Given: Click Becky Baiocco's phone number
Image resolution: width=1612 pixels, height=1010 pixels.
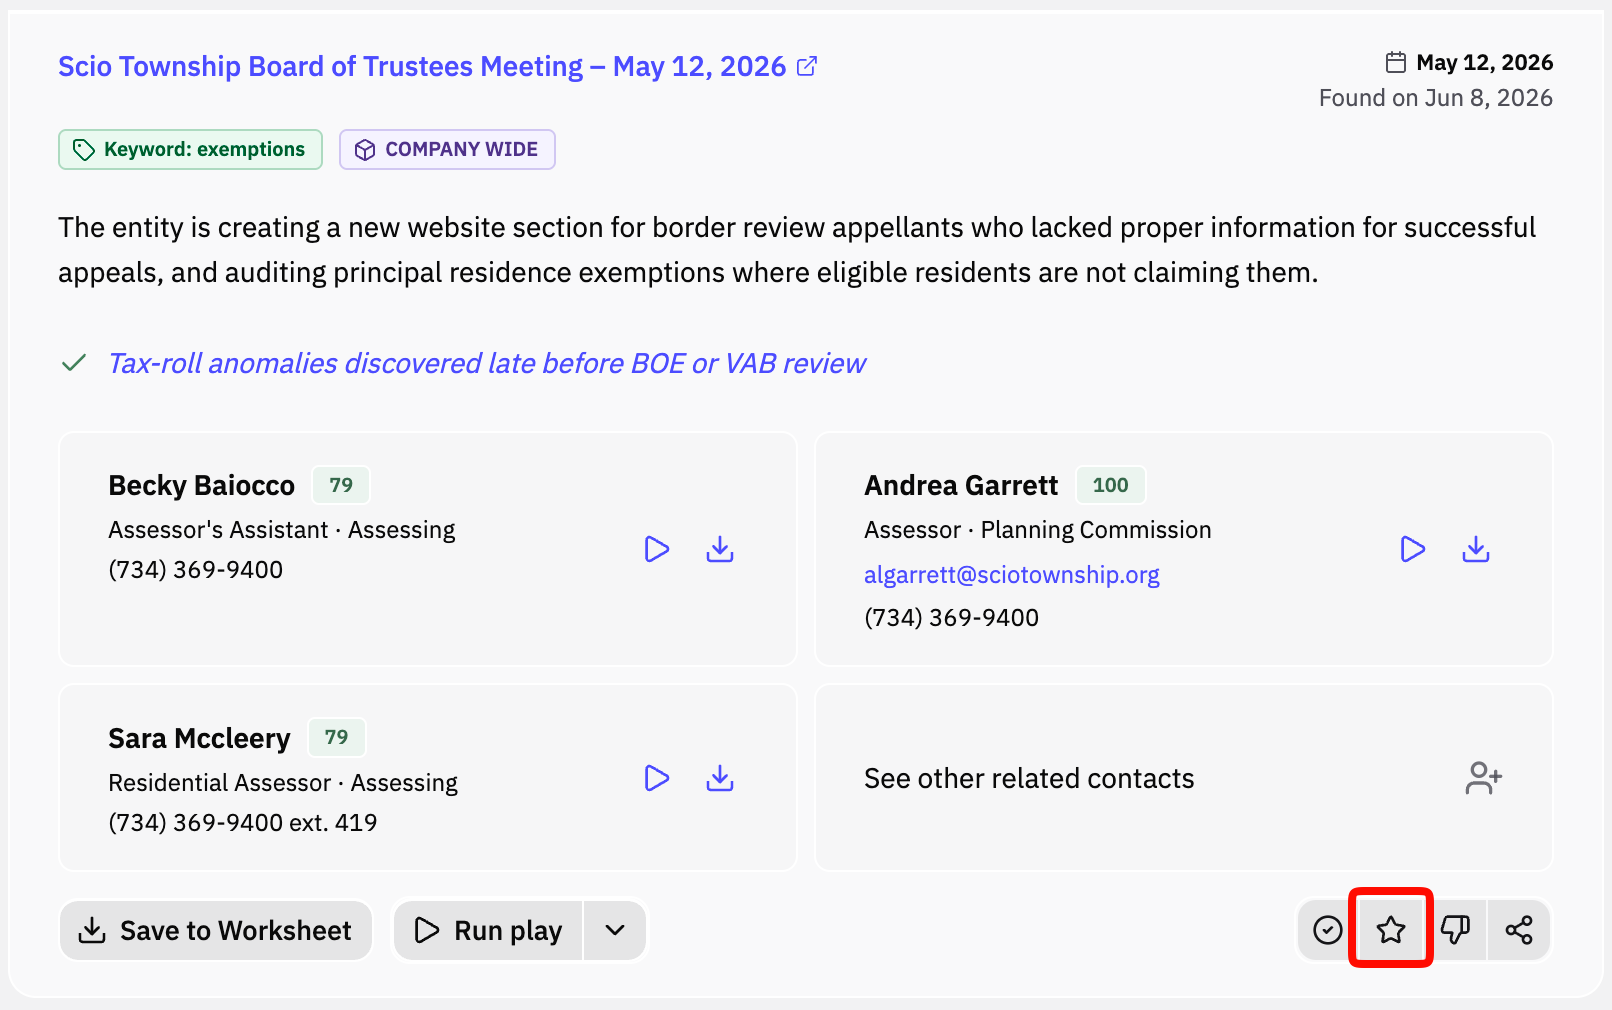Looking at the screenshot, I should point(195,569).
